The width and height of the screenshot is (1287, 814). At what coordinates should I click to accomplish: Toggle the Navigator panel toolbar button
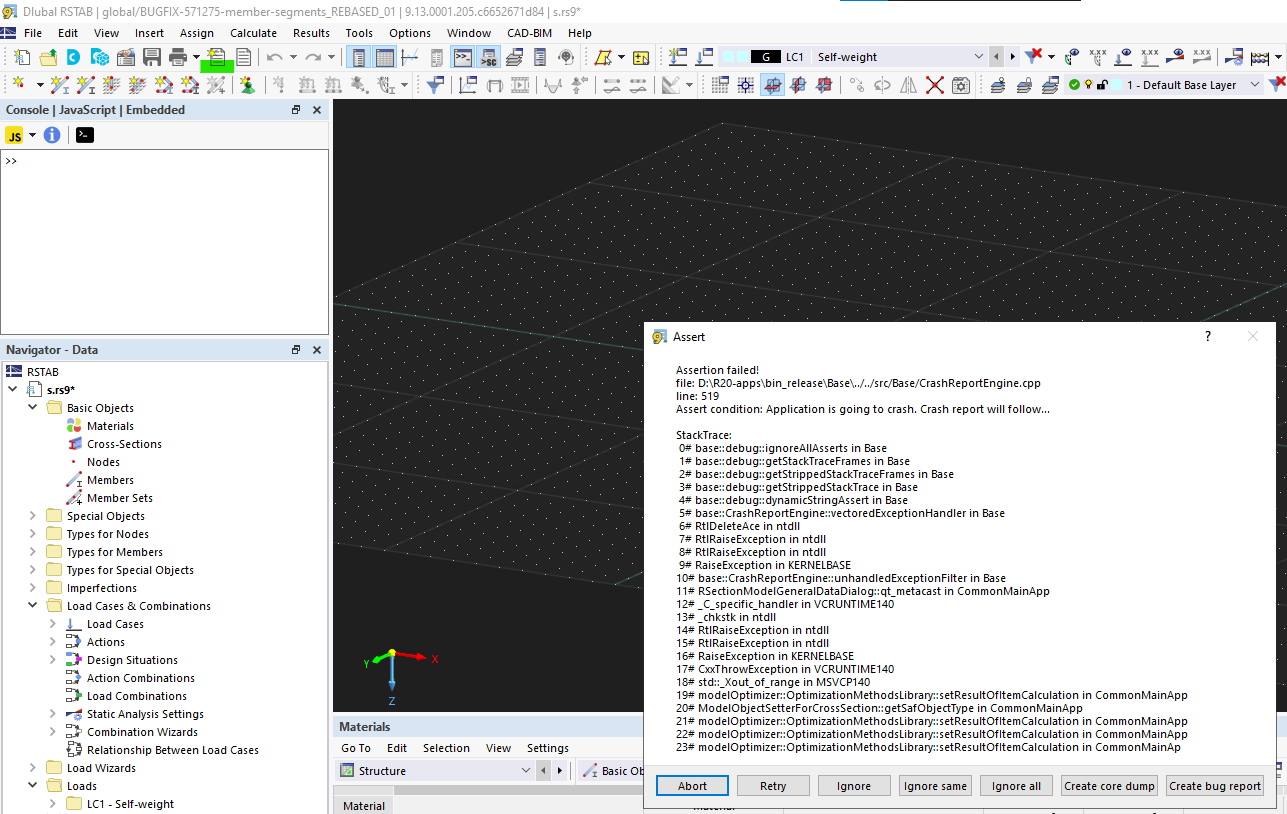coord(357,57)
